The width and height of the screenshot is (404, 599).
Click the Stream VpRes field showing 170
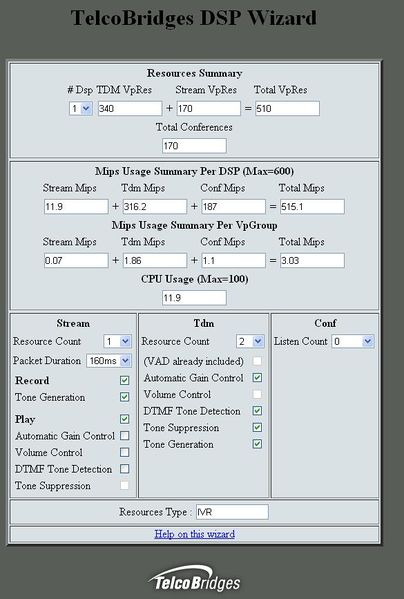pos(209,108)
